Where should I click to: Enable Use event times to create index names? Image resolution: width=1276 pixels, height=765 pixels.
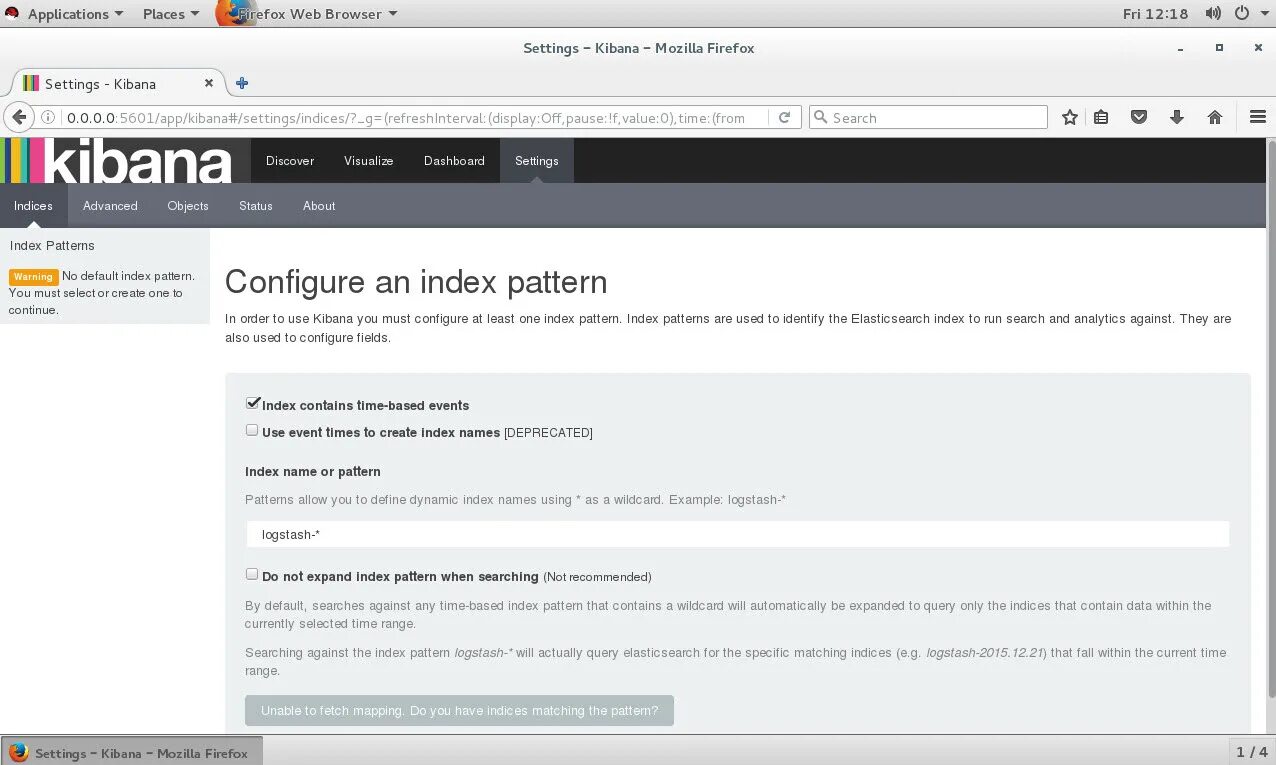(252, 430)
